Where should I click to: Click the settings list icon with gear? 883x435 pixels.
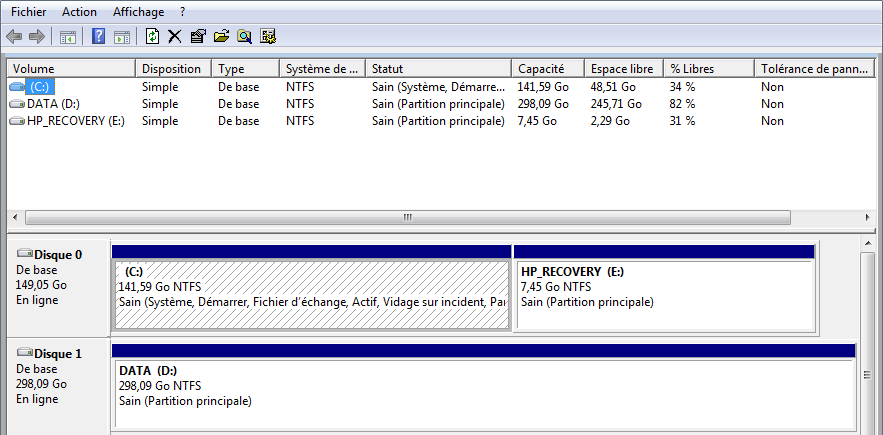[268, 37]
